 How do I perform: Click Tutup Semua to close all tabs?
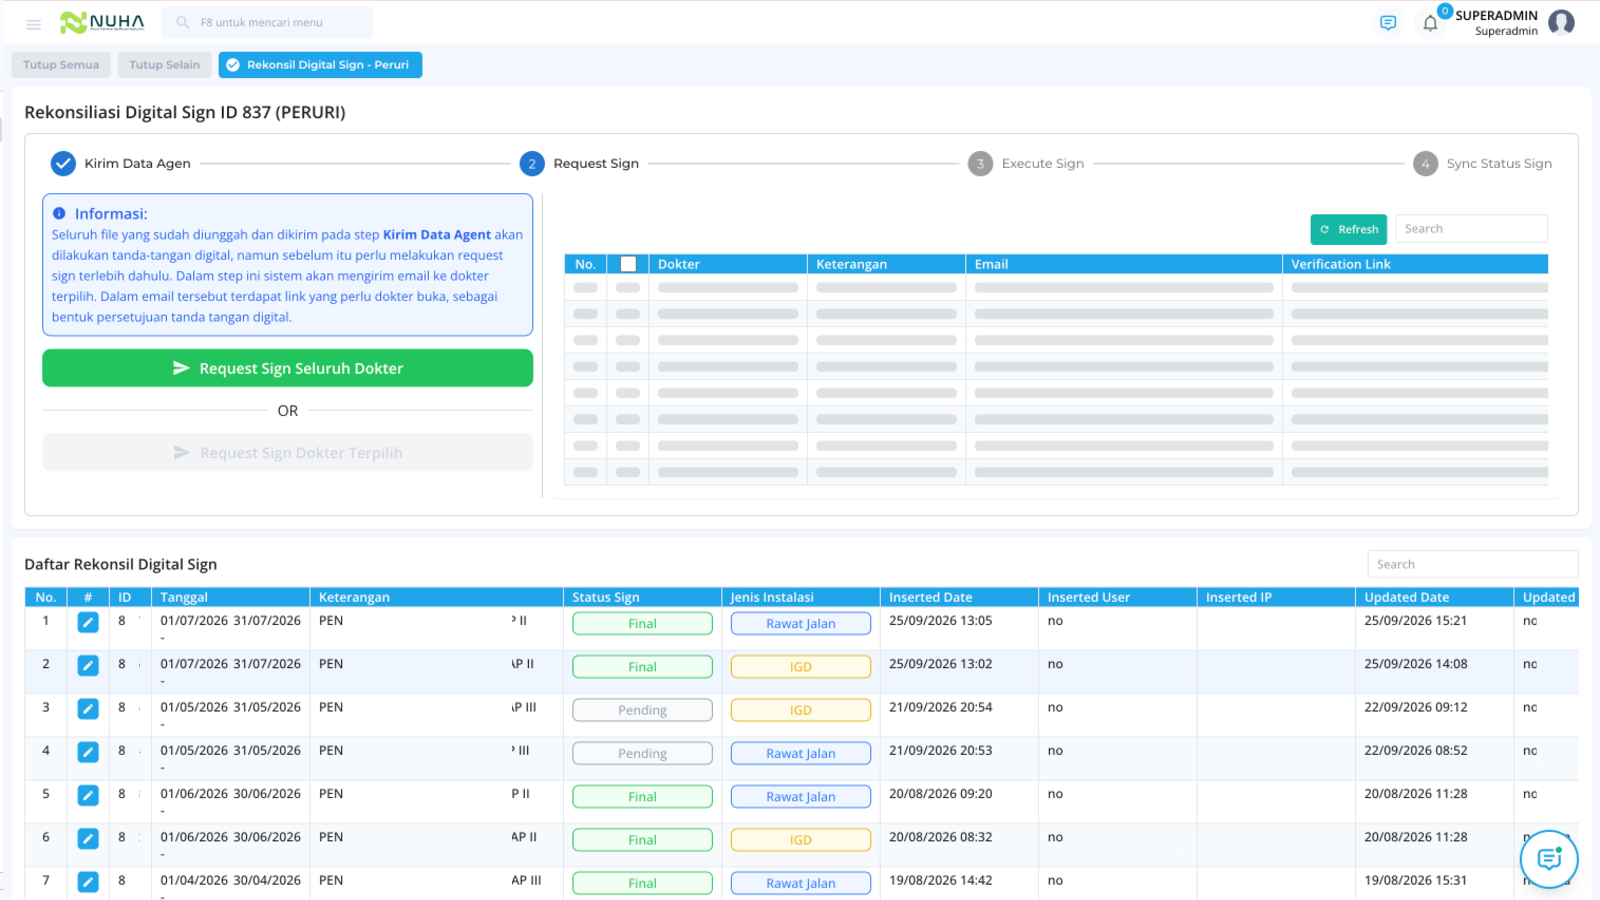pos(61,65)
